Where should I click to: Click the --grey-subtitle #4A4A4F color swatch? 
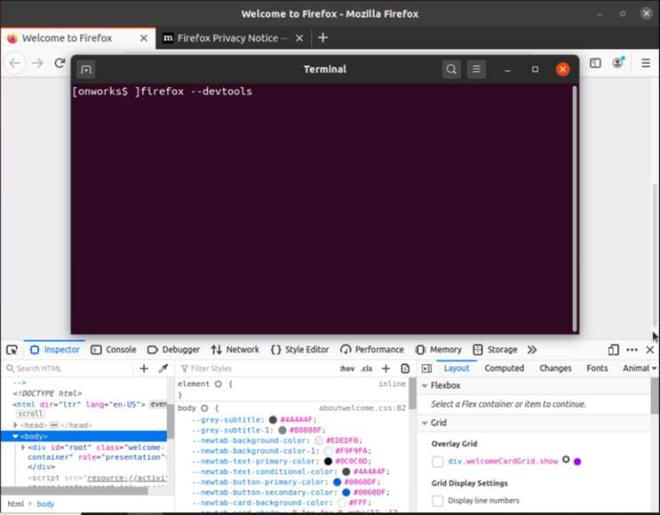click(273, 420)
